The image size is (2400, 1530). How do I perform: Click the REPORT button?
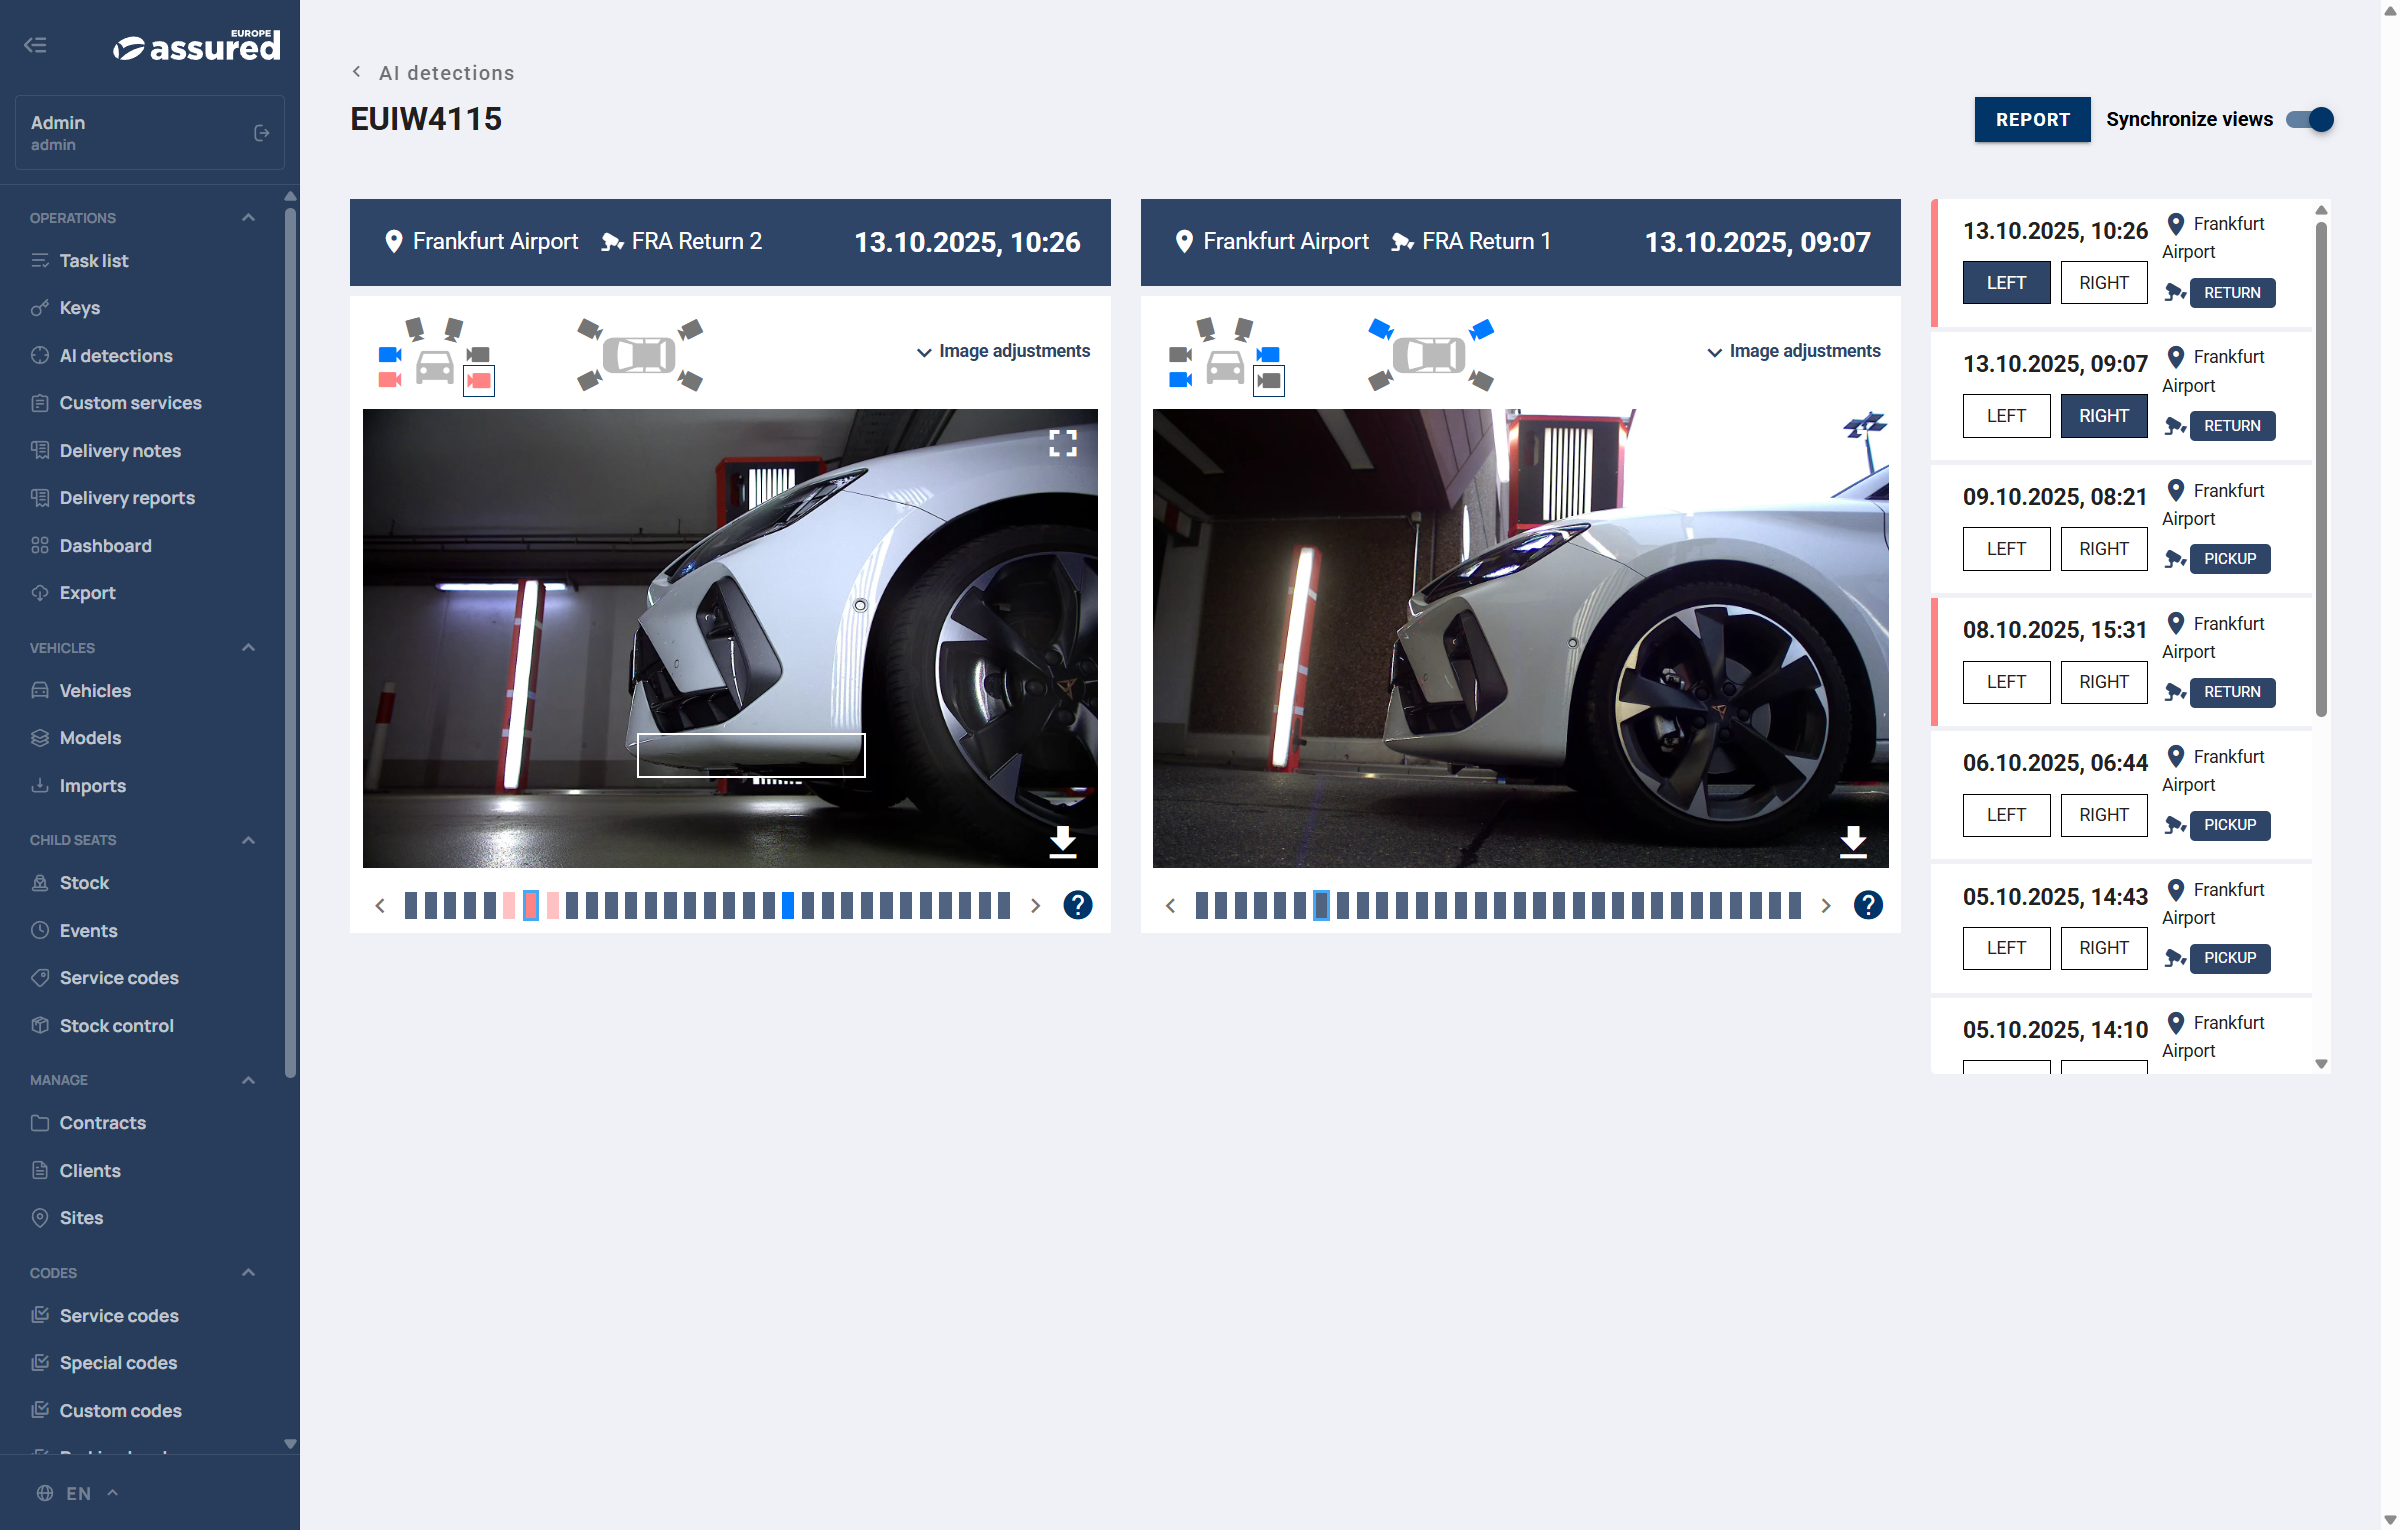click(2032, 119)
